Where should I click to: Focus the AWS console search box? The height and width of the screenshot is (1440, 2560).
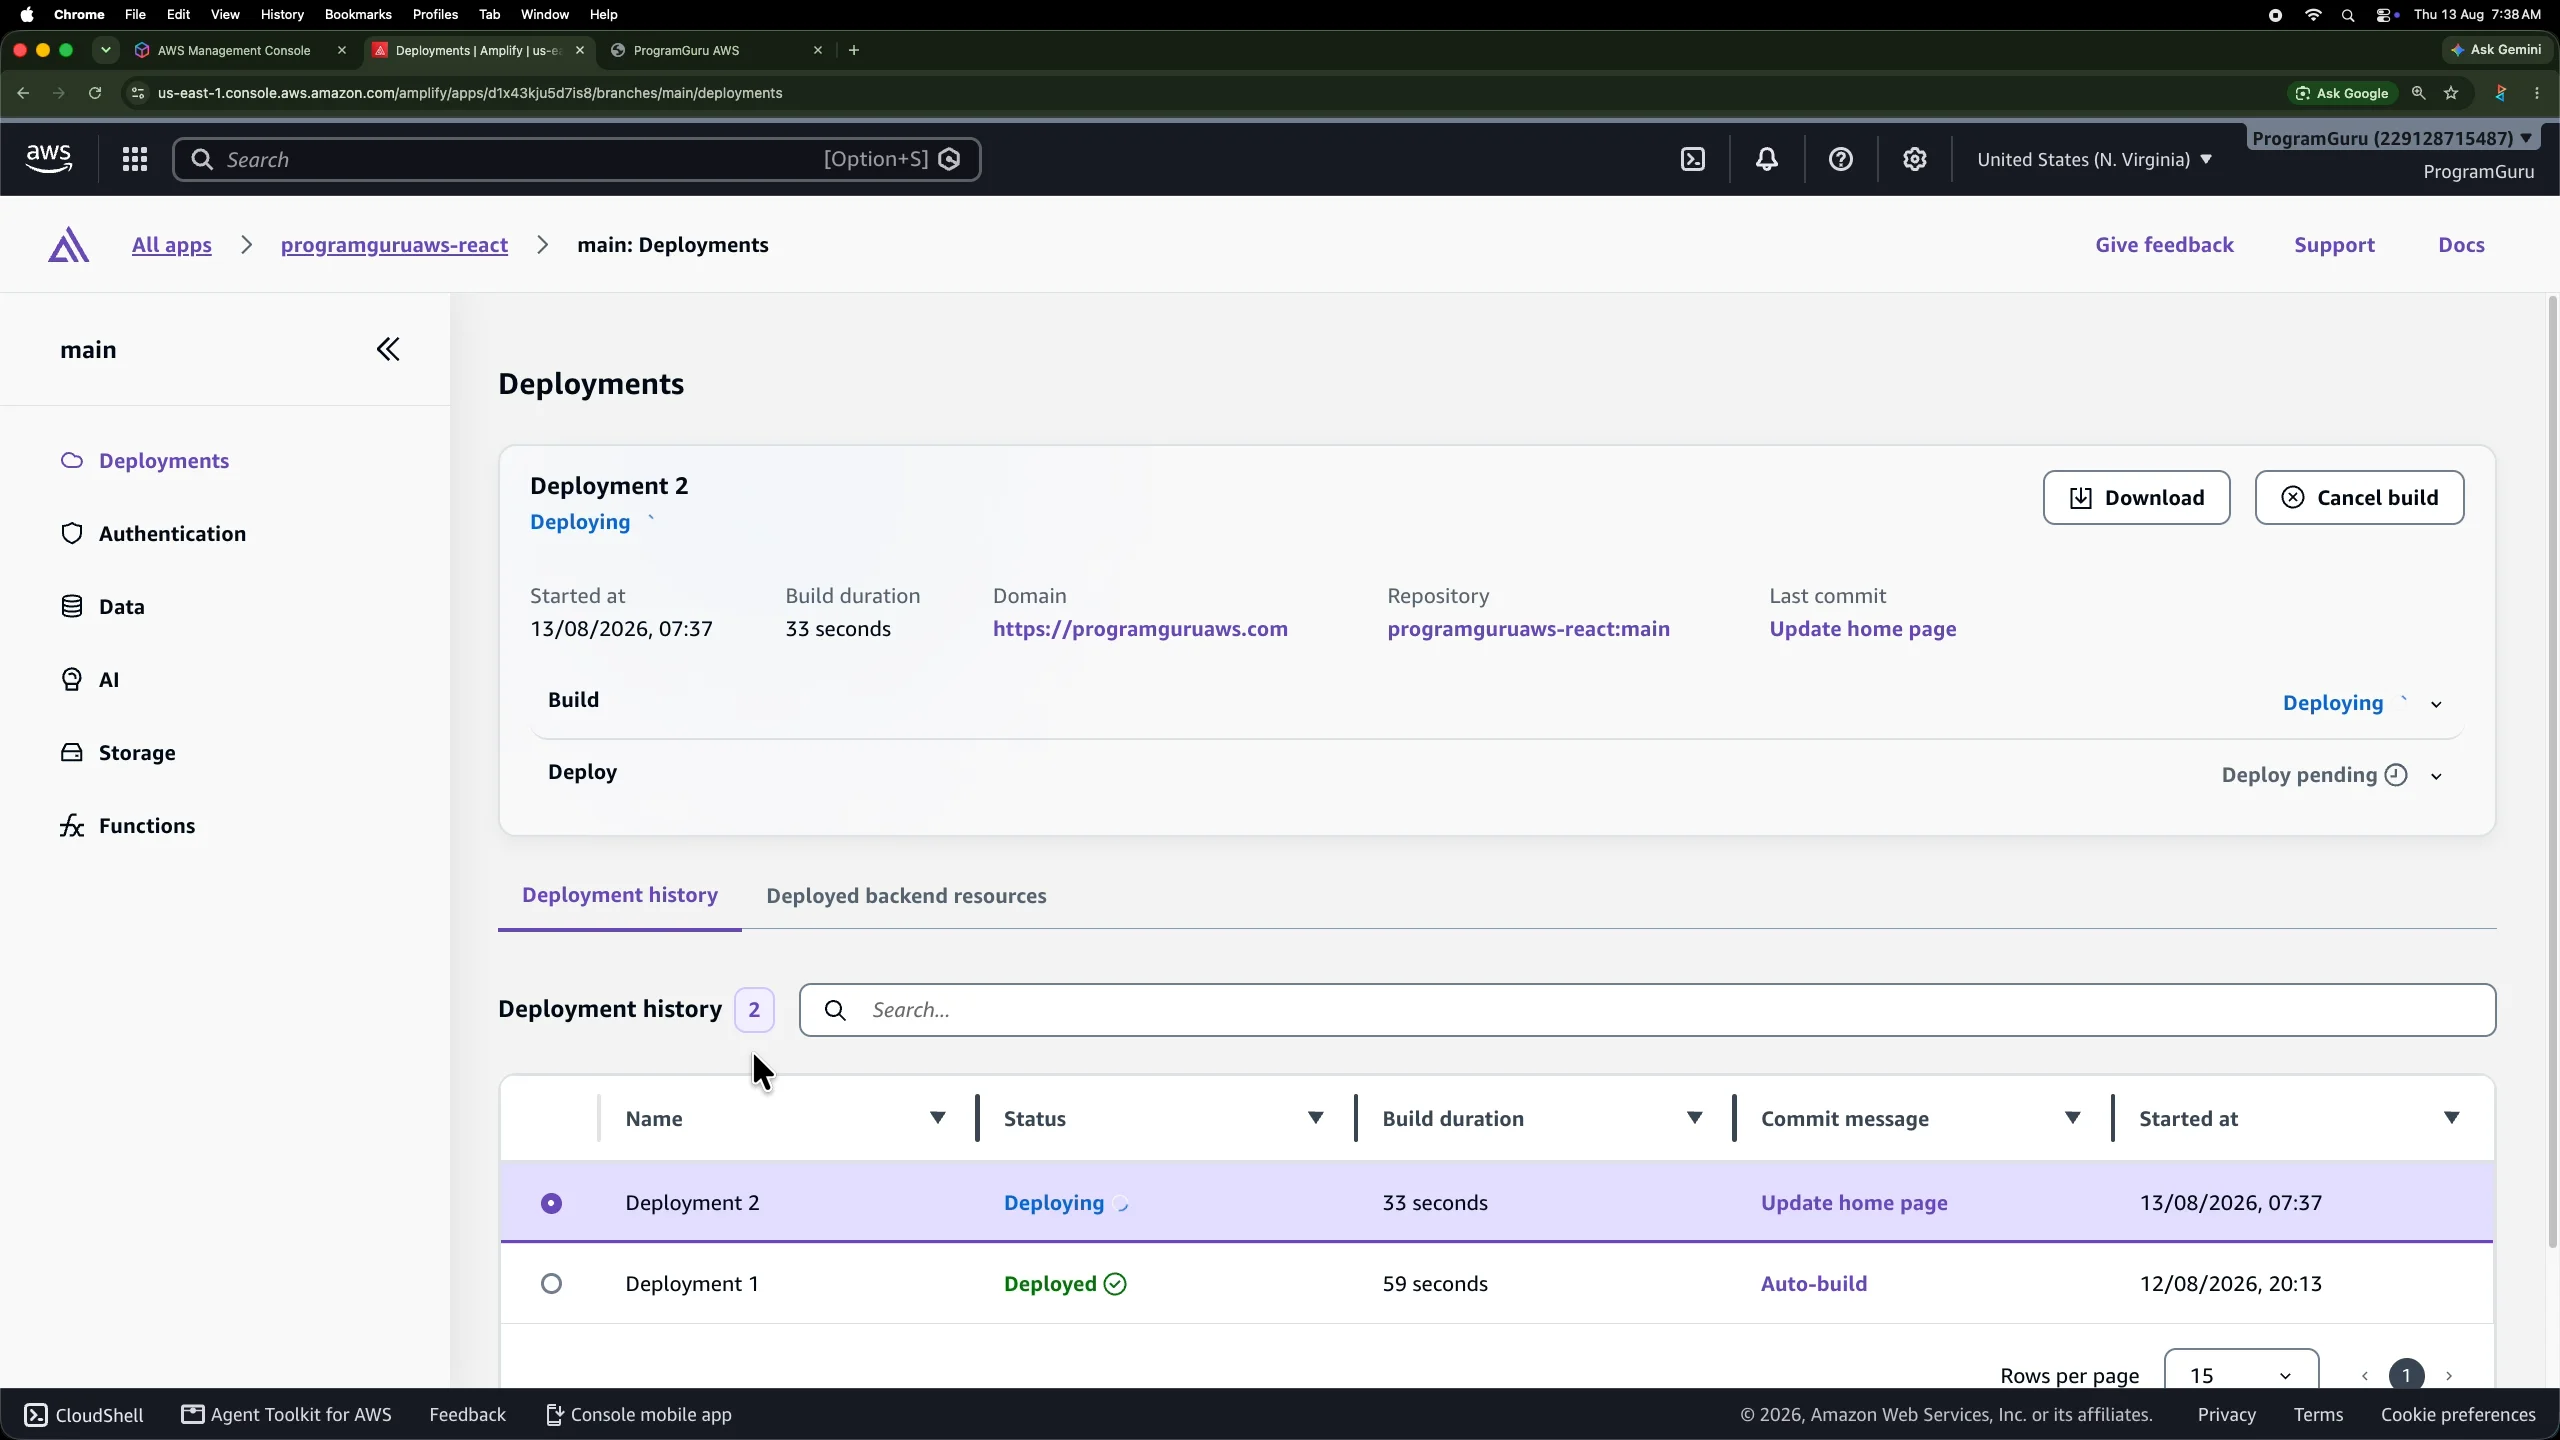point(576,159)
